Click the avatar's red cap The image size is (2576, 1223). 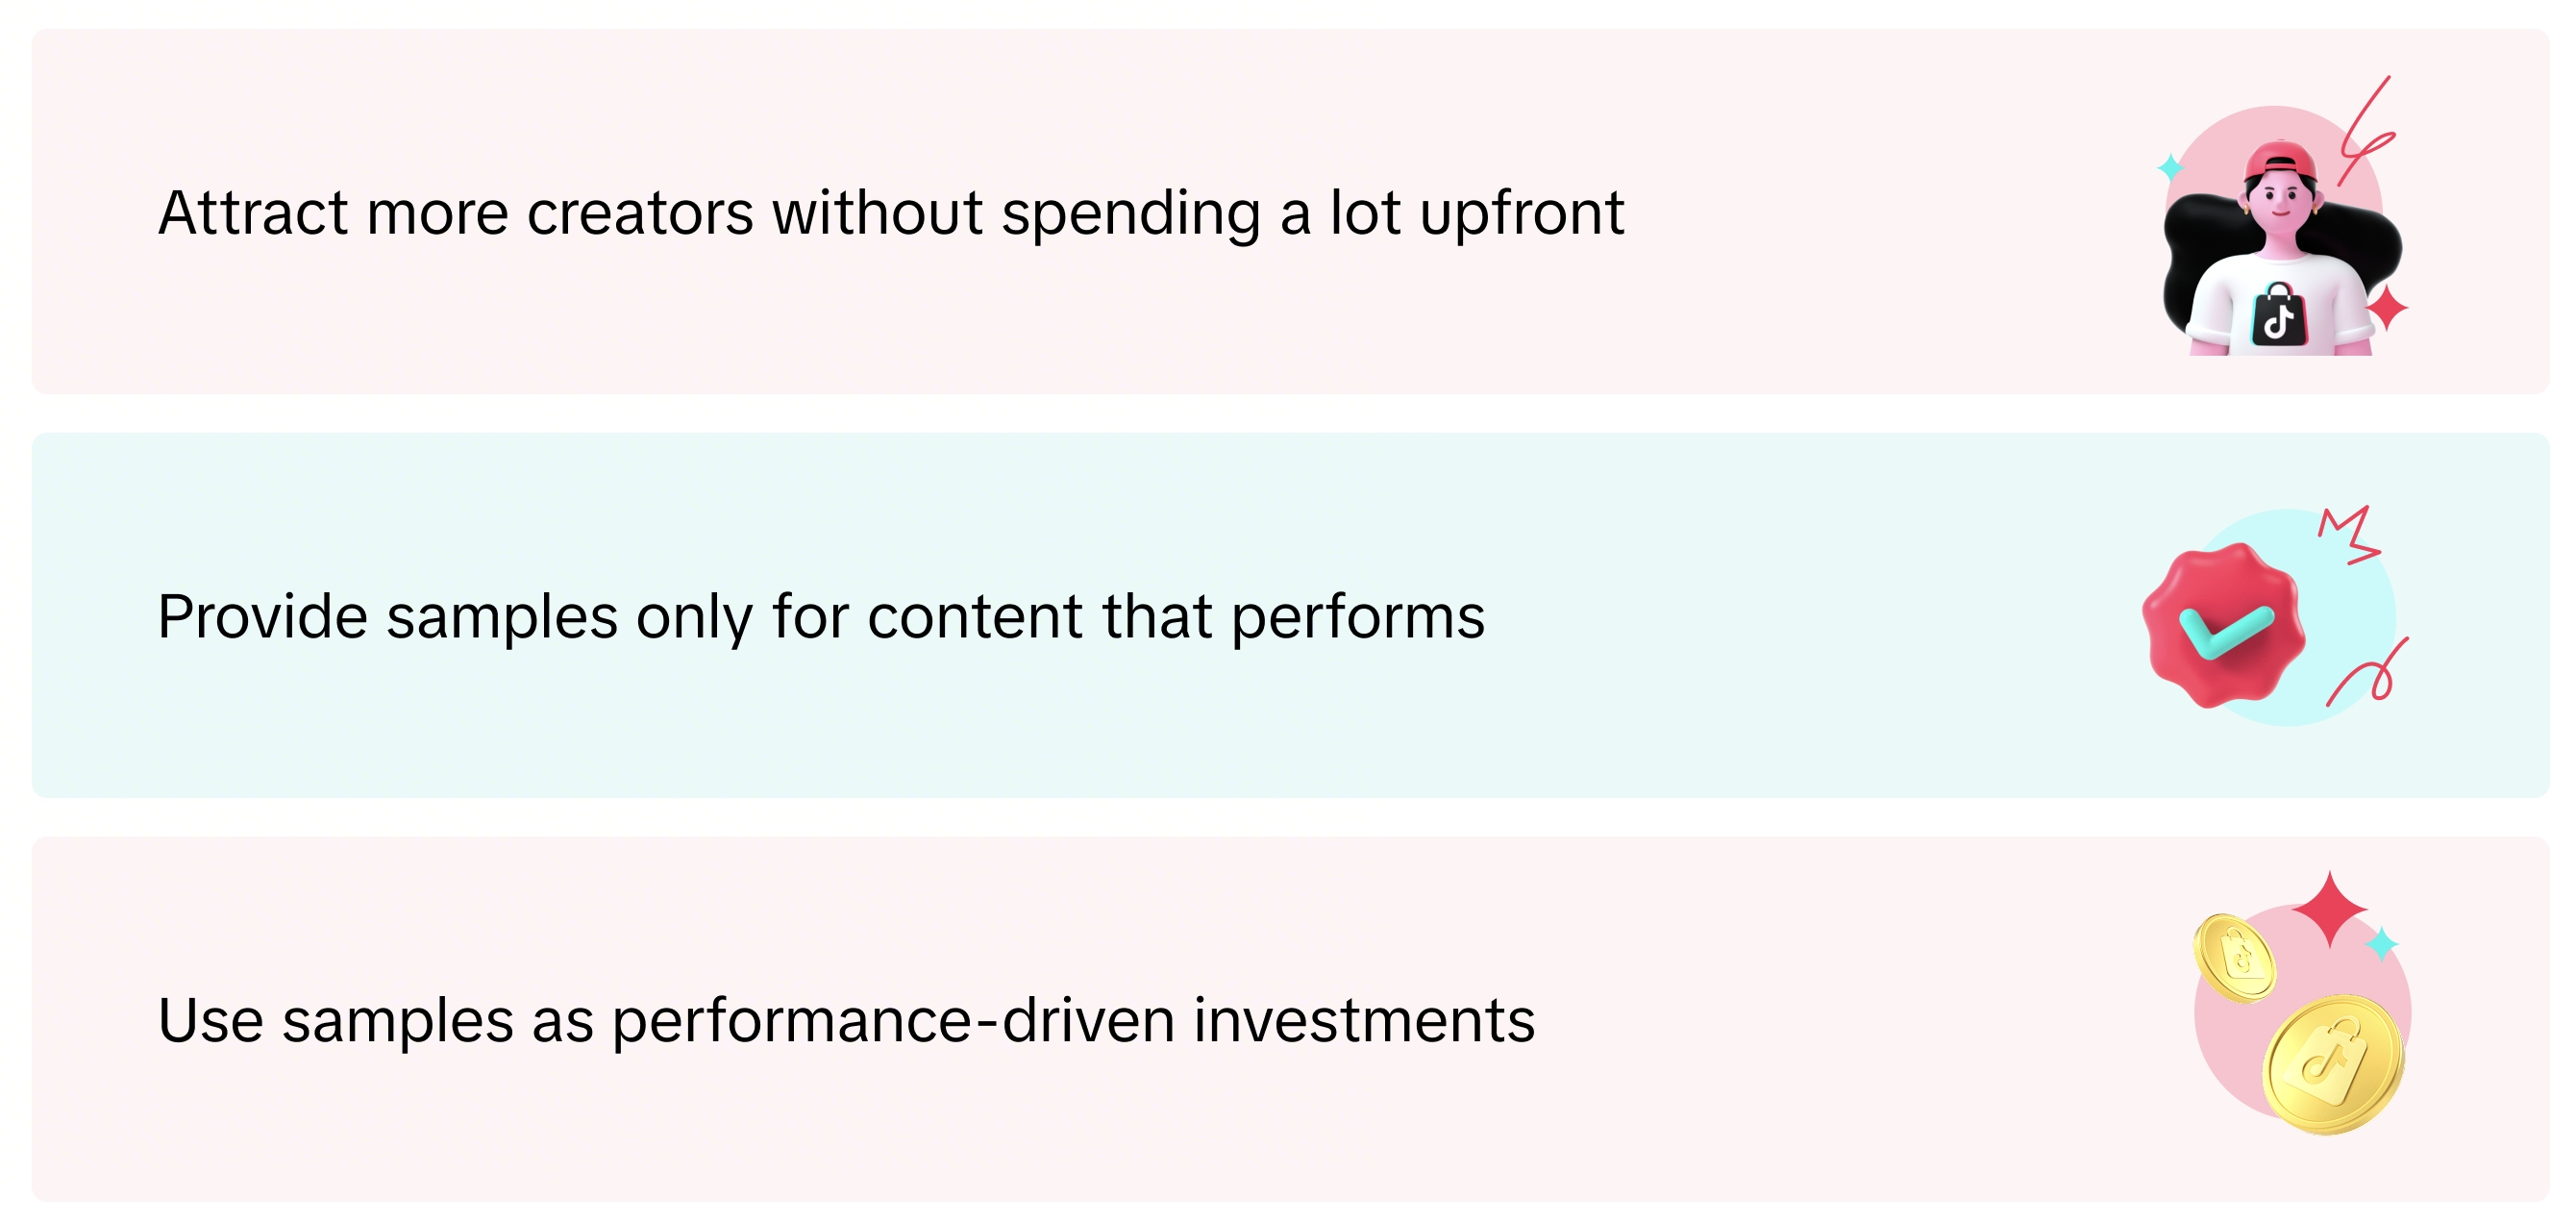click(x=2281, y=160)
